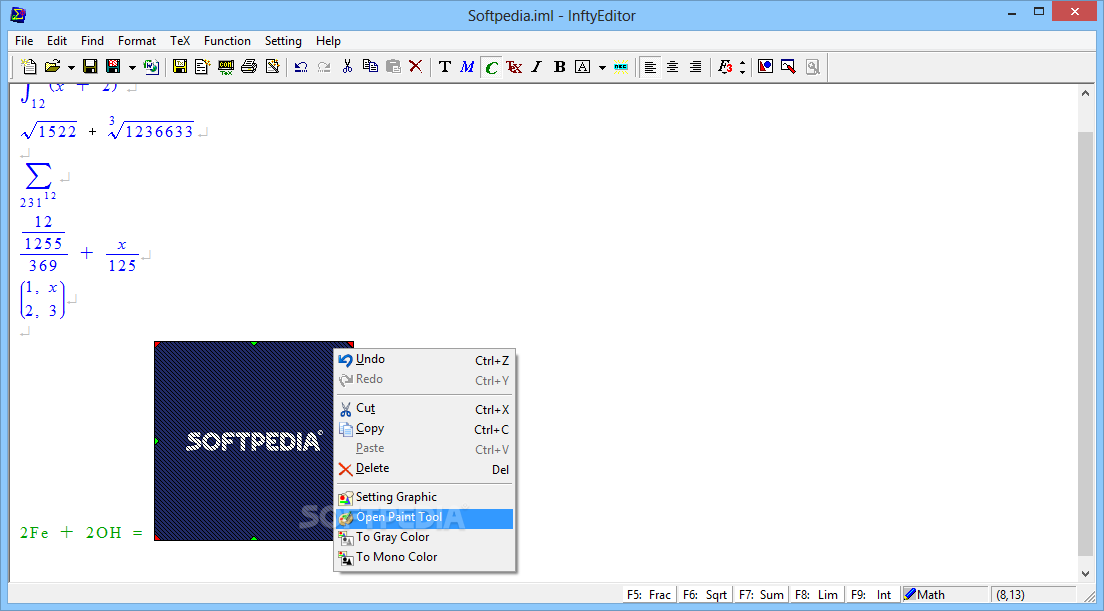Click the 2Fe + 2OH chemical formula
Image resolution: width=1104 pixels, height=611 pixels.
[x=81, y=532]
